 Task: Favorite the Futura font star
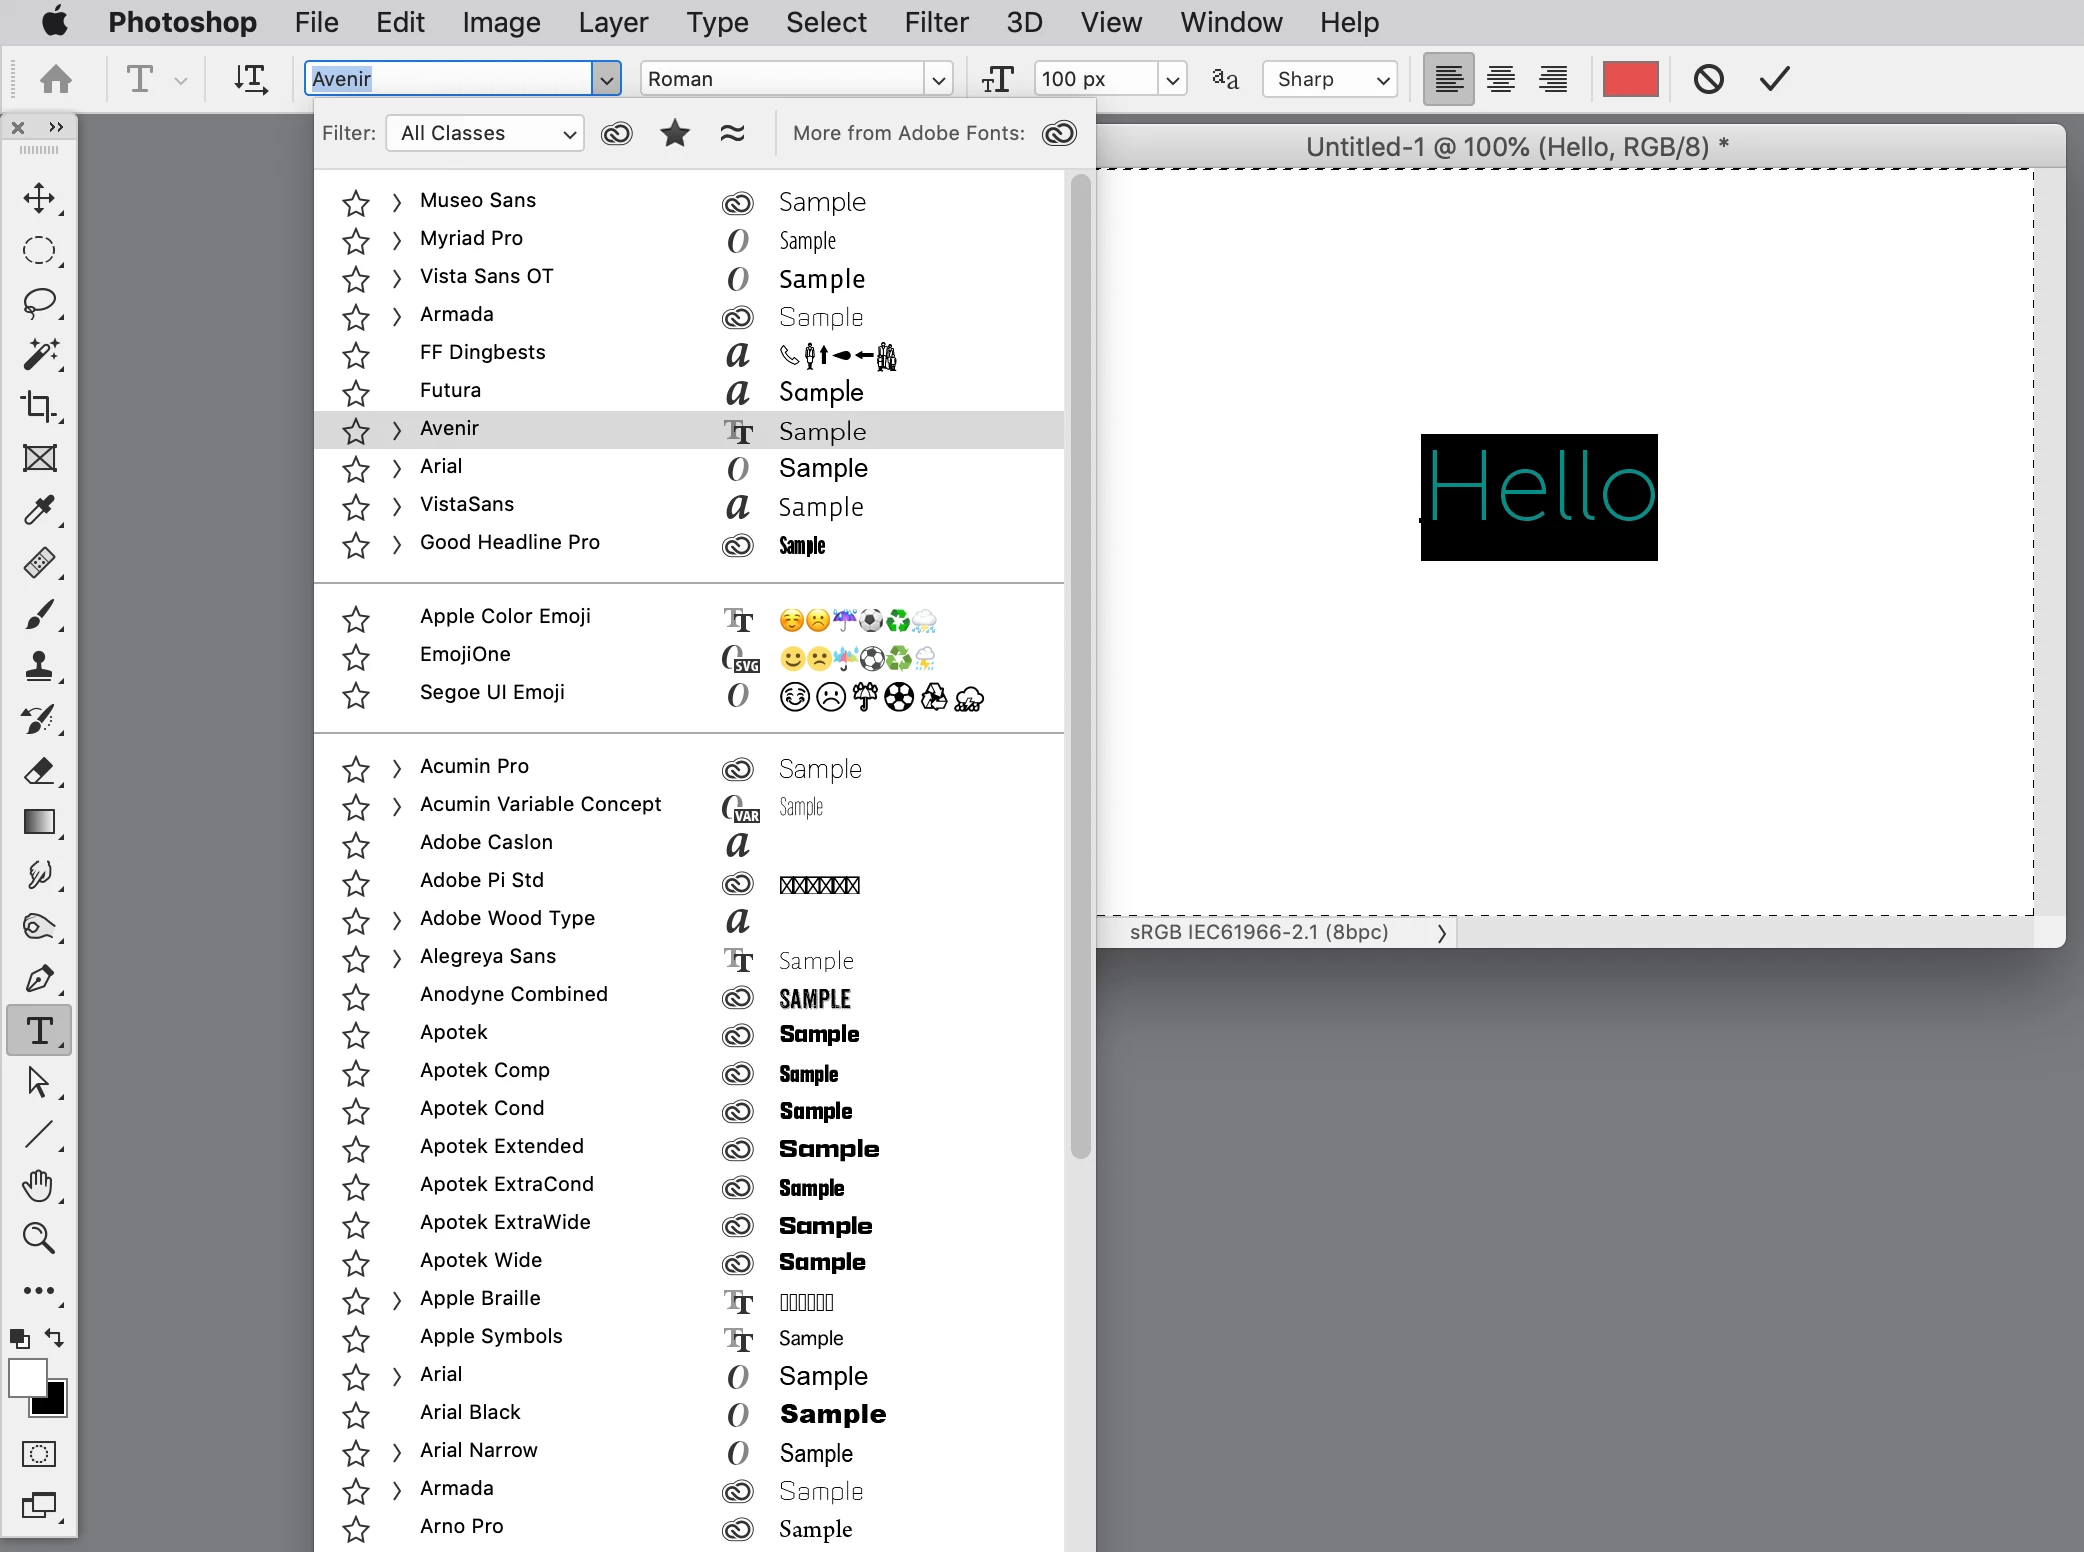tap(356, 392)
